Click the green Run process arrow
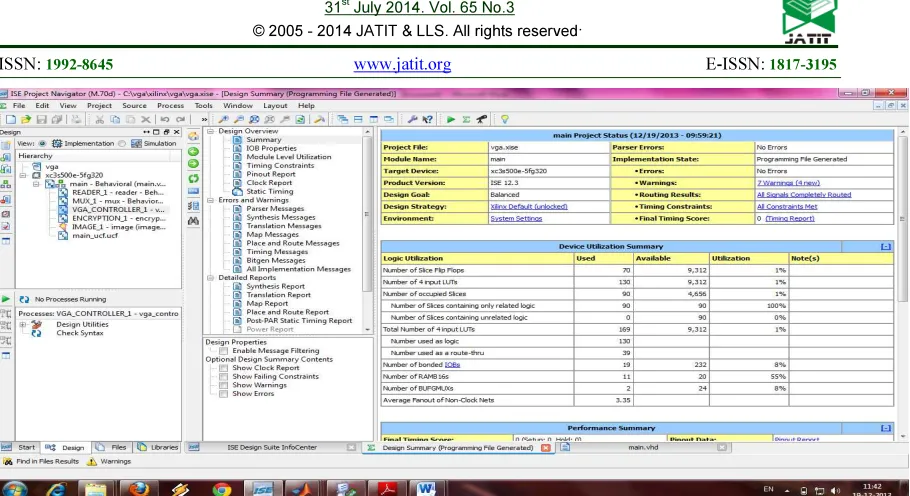The width and height of the screenshot is (910, 496). pyautogui.click(x=451, y=120)
